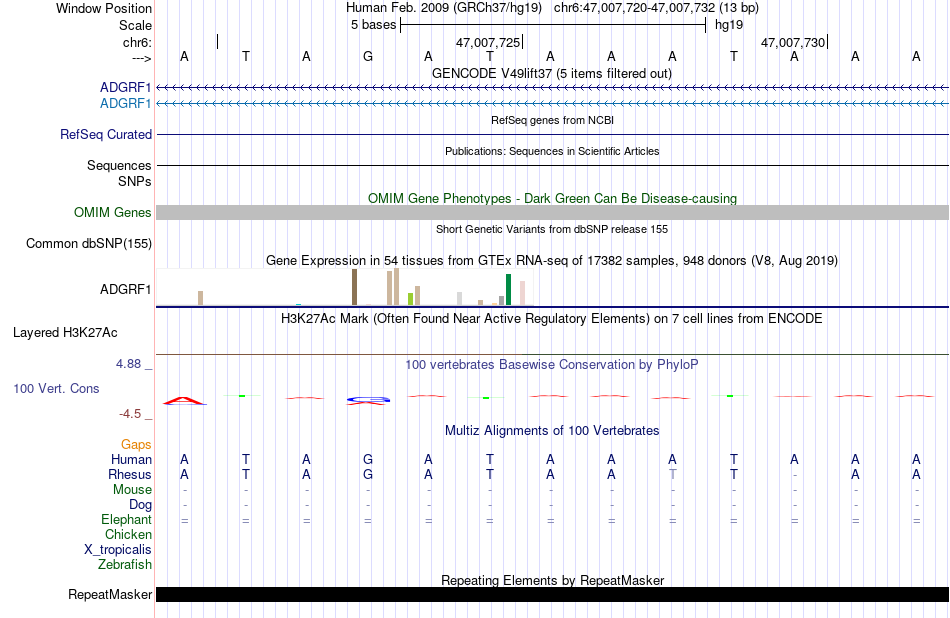The height and width of the screenshot is (618, 950).
Task: Click the 100 Vert. Cons label
Action: click(x=56, y=388)
